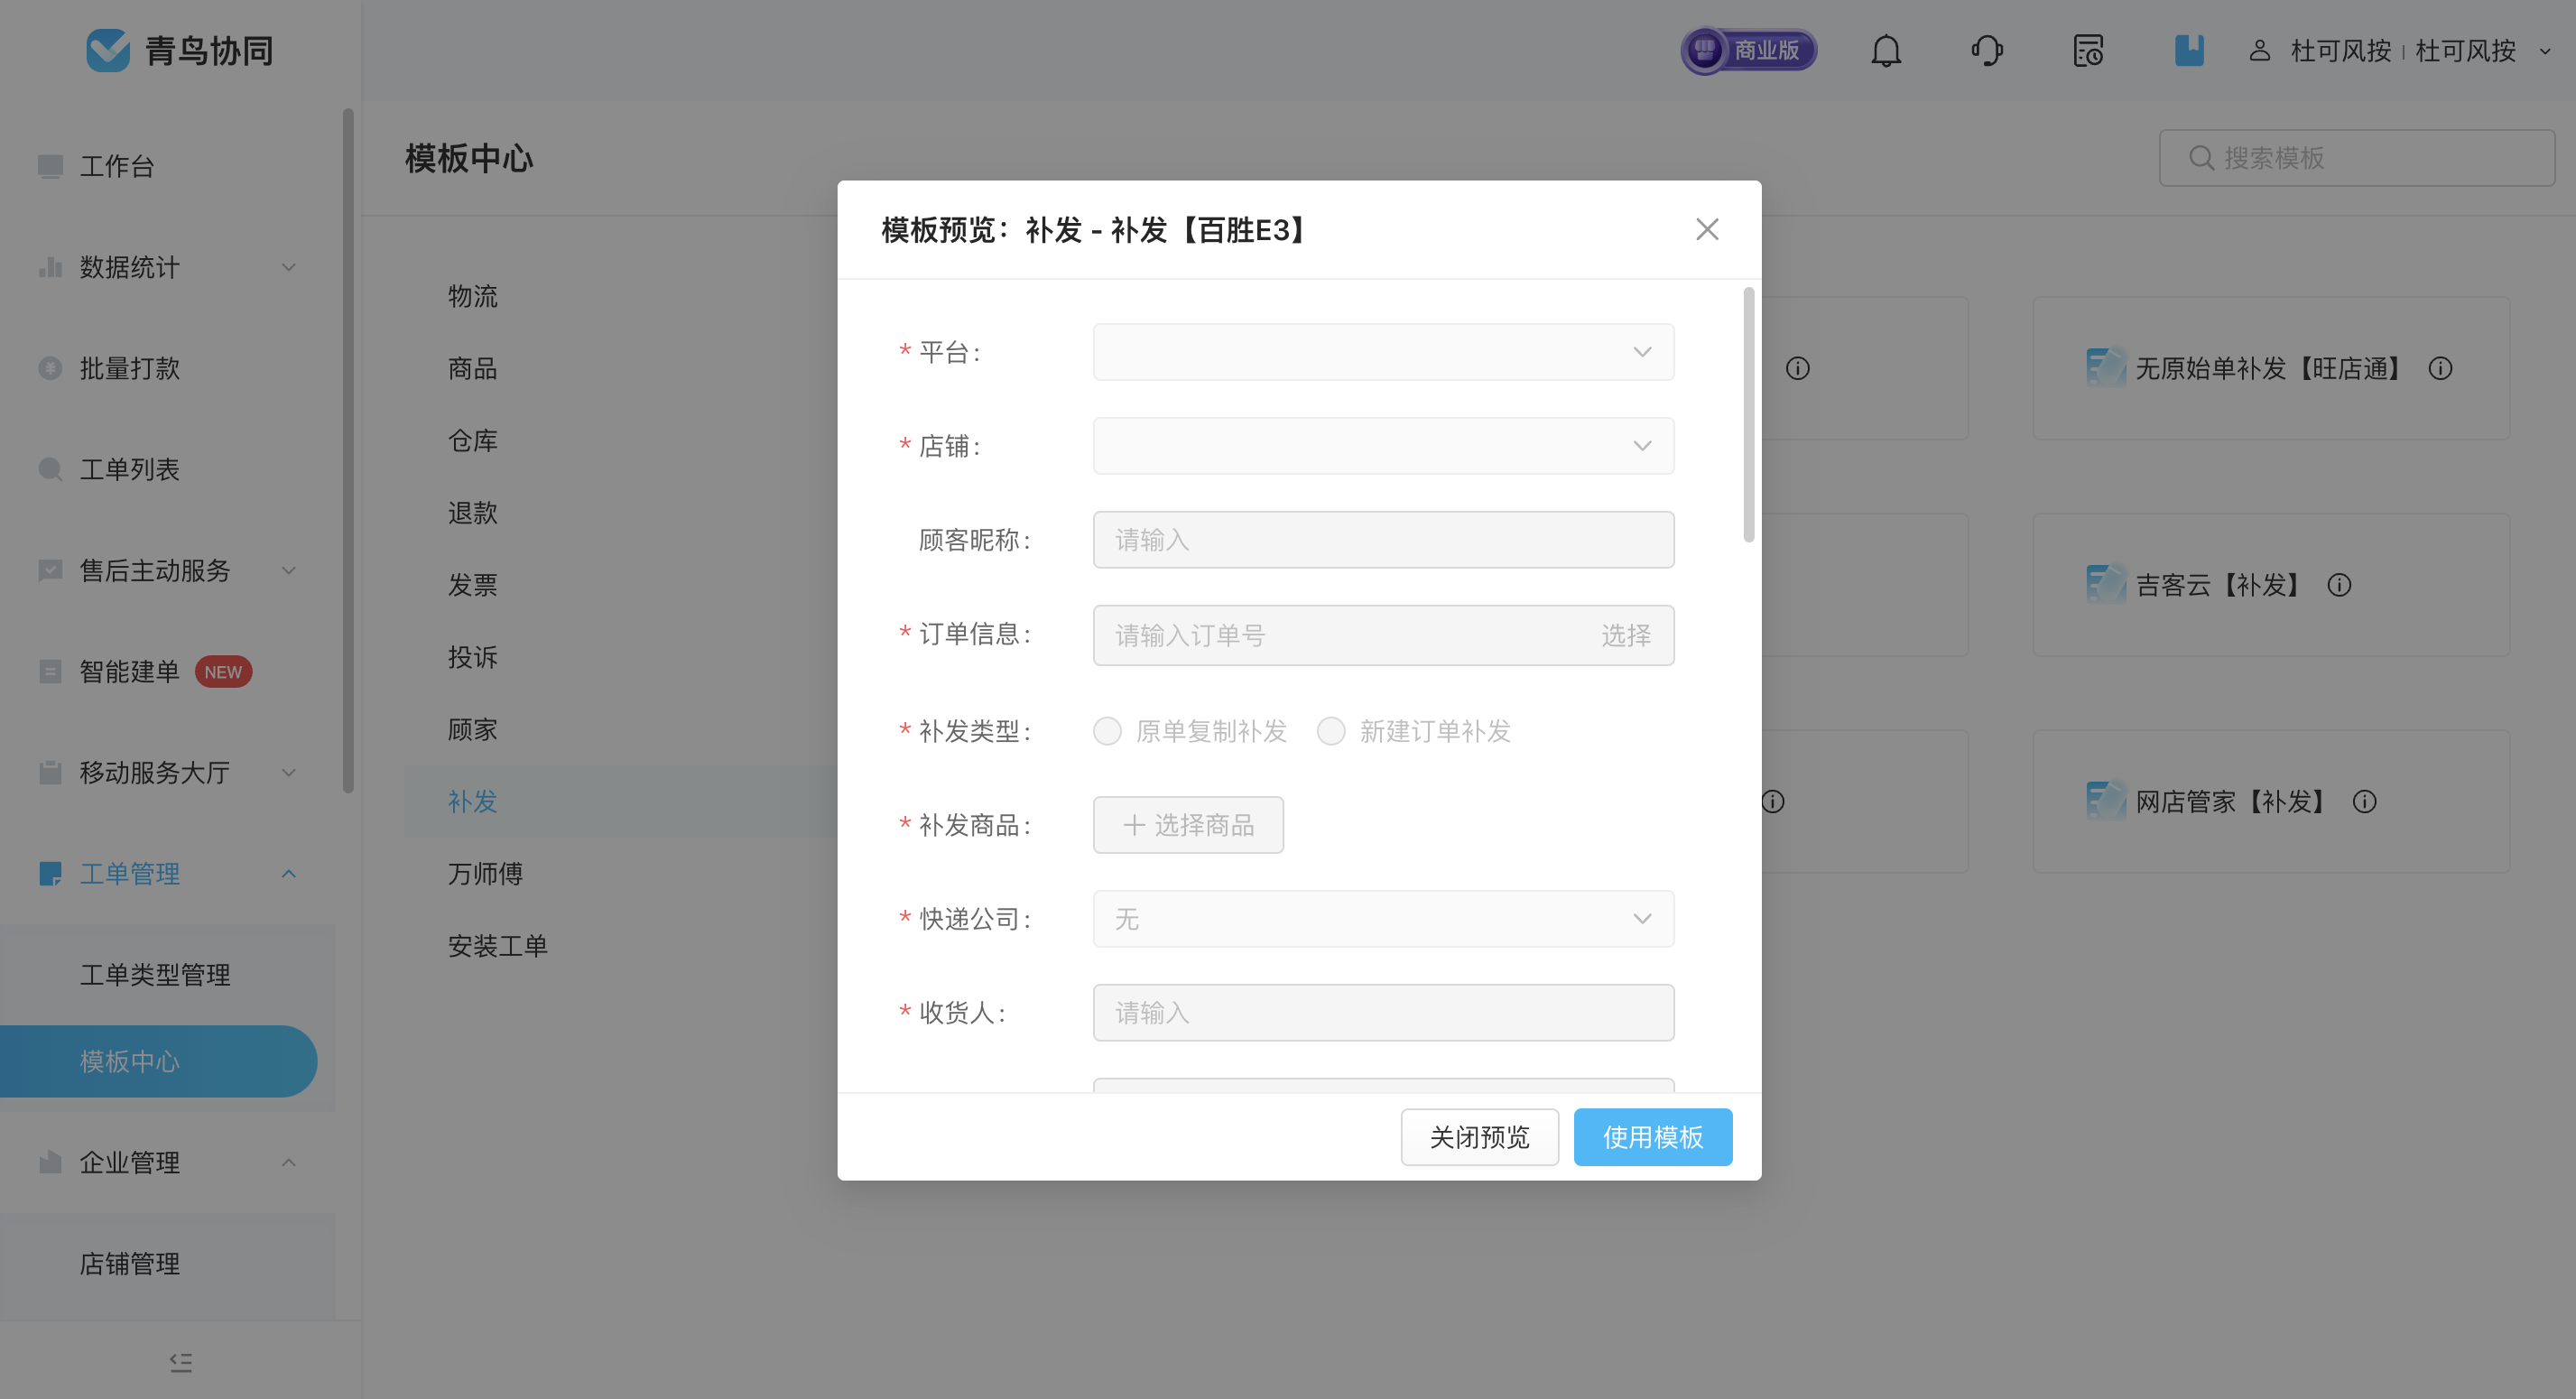Image resolution: width=2576 pixels, height=1399 pixels.
Task: Select 原单复制补发 radio option
Action: point(1107,731)
